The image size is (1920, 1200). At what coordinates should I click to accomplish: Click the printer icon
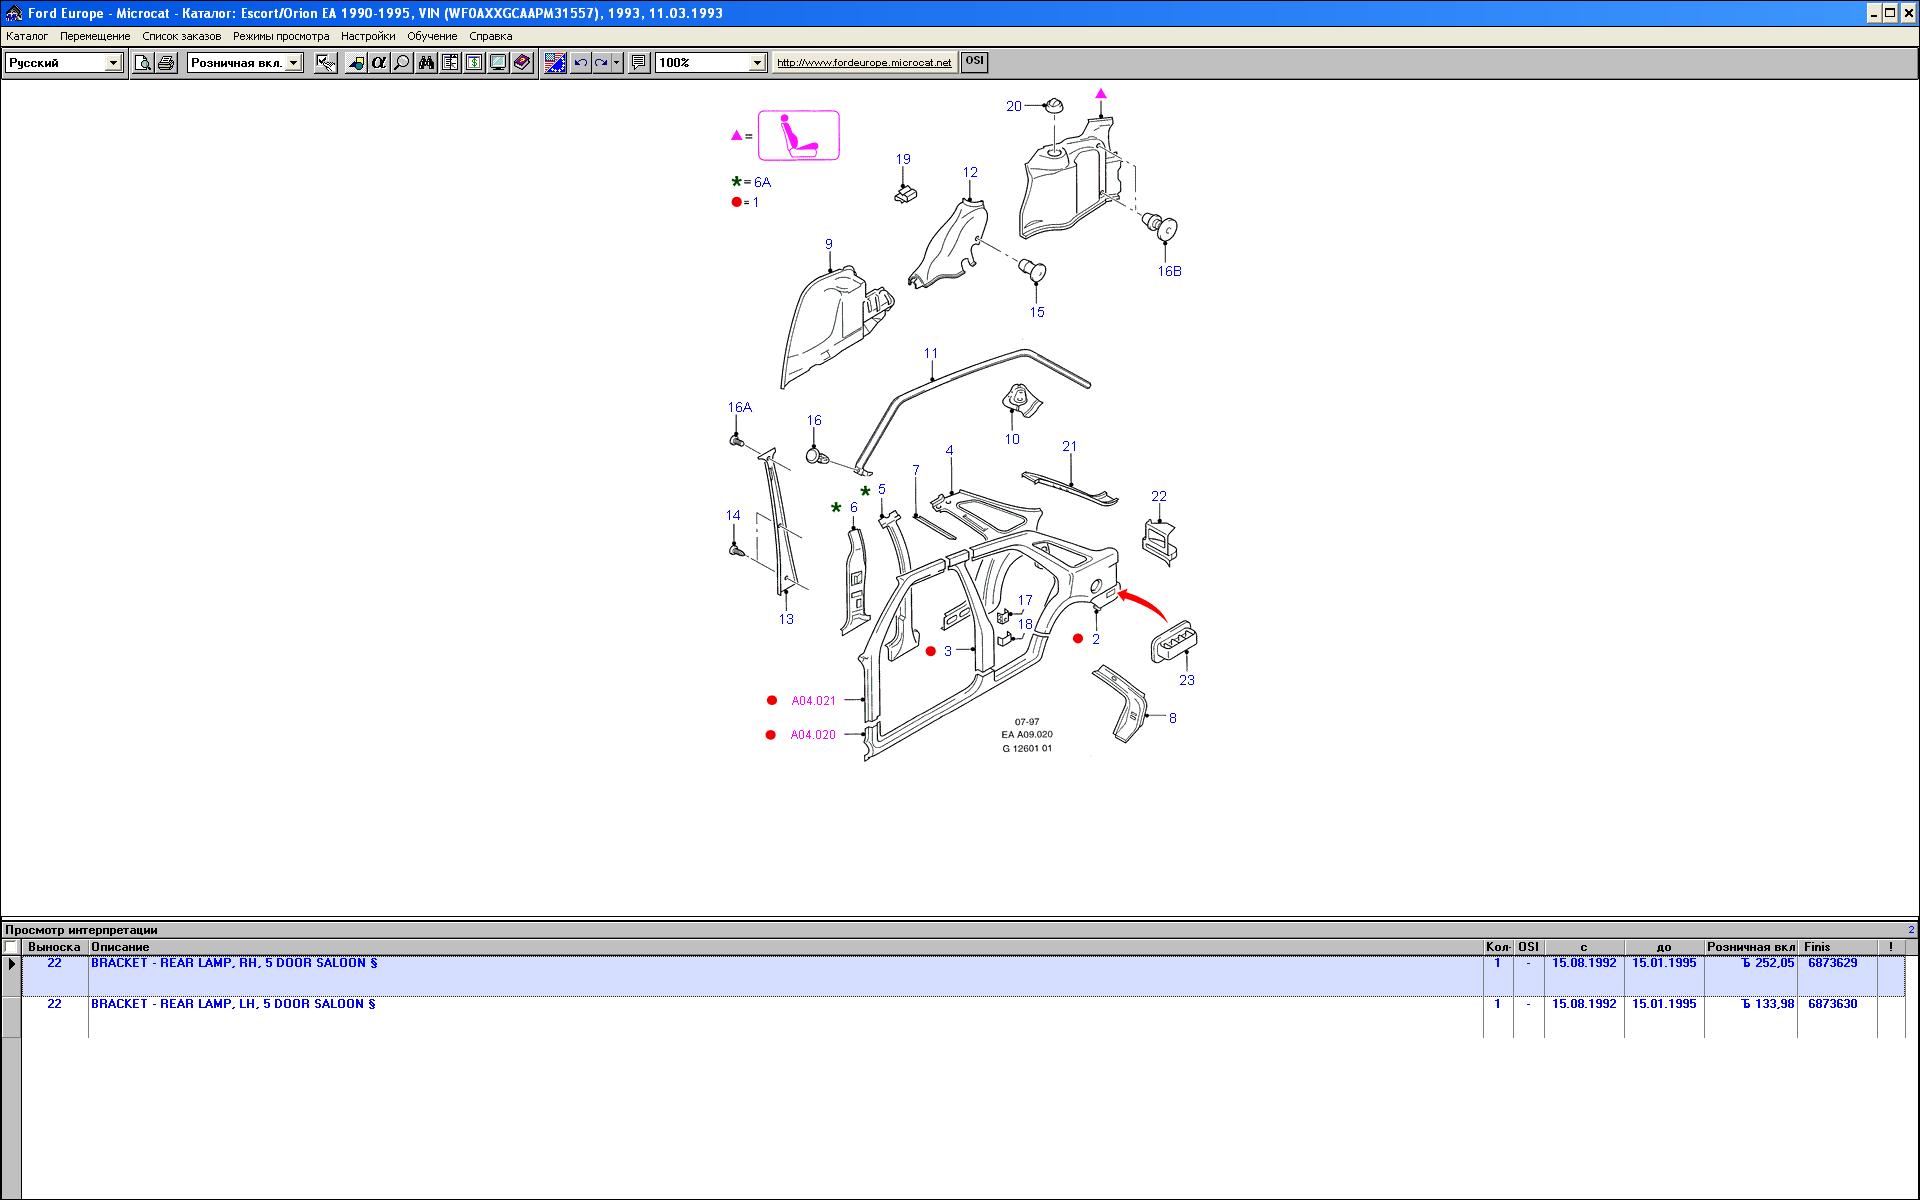pos(166,63)
